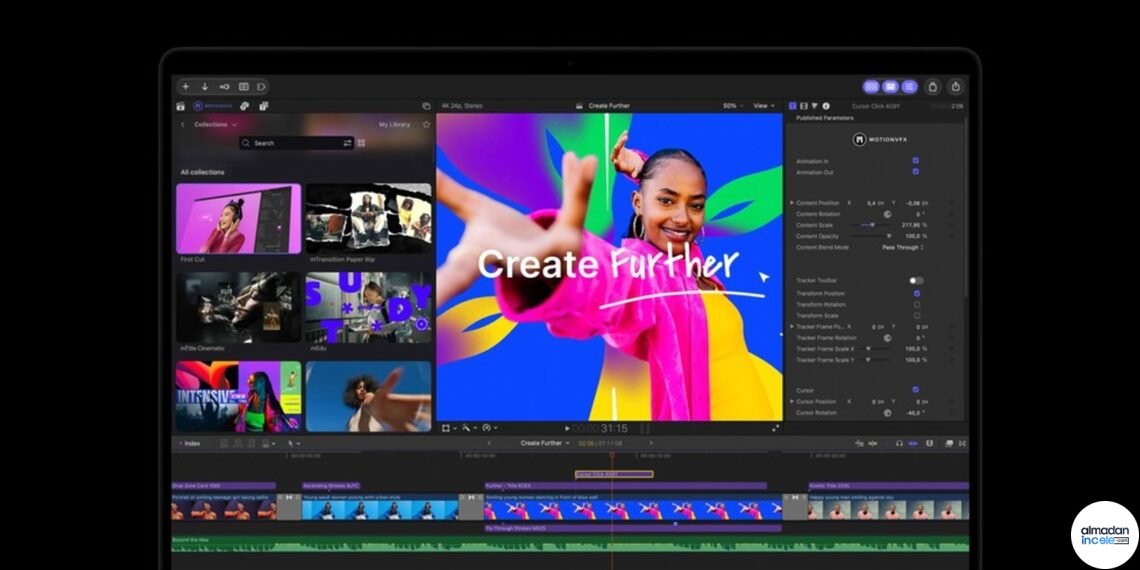
Task: Open Content Blend Mode Pass Through dropdown
Action: [x=903, y=248]
